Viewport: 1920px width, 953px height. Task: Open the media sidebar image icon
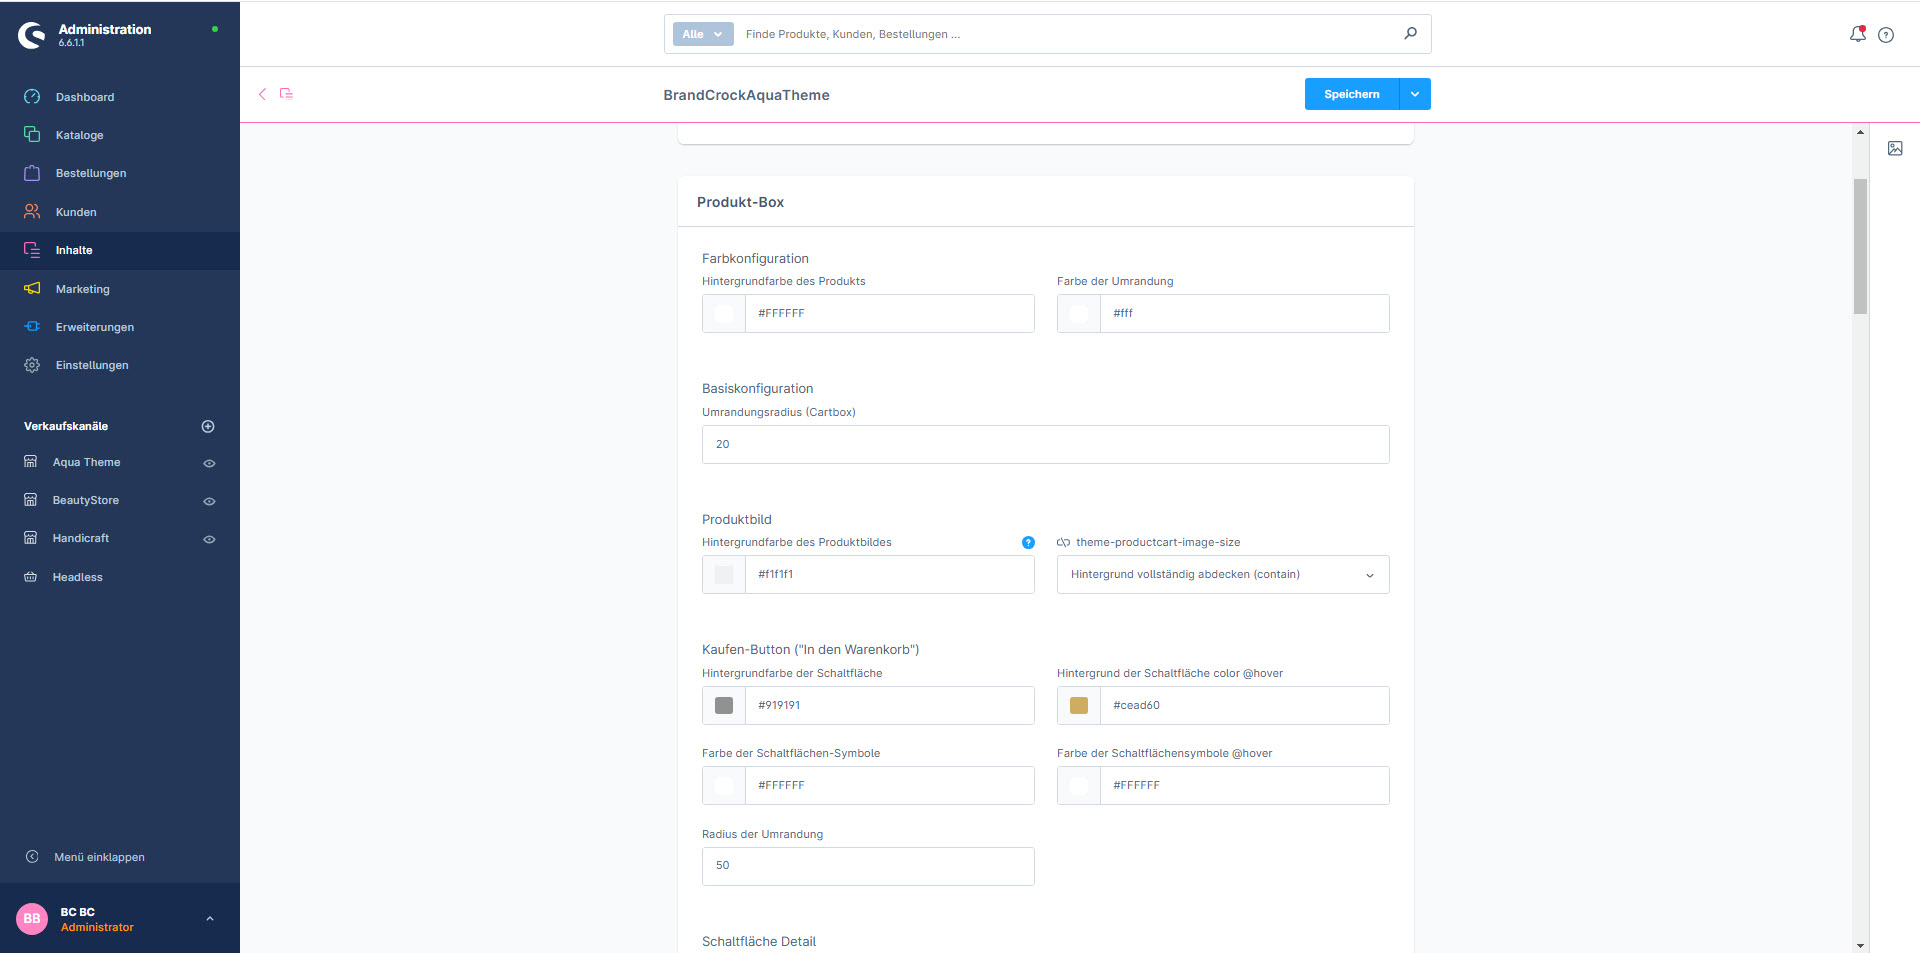pos(1895,148)
